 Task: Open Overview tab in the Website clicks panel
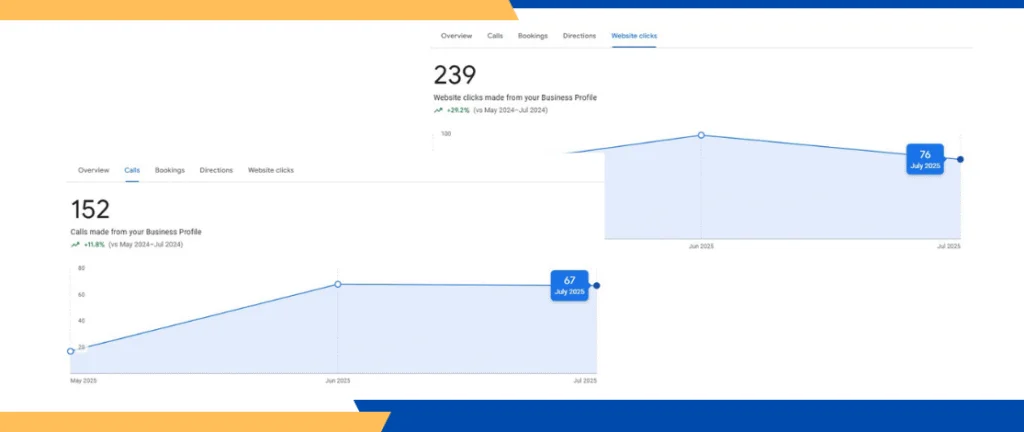coord(456,36)
